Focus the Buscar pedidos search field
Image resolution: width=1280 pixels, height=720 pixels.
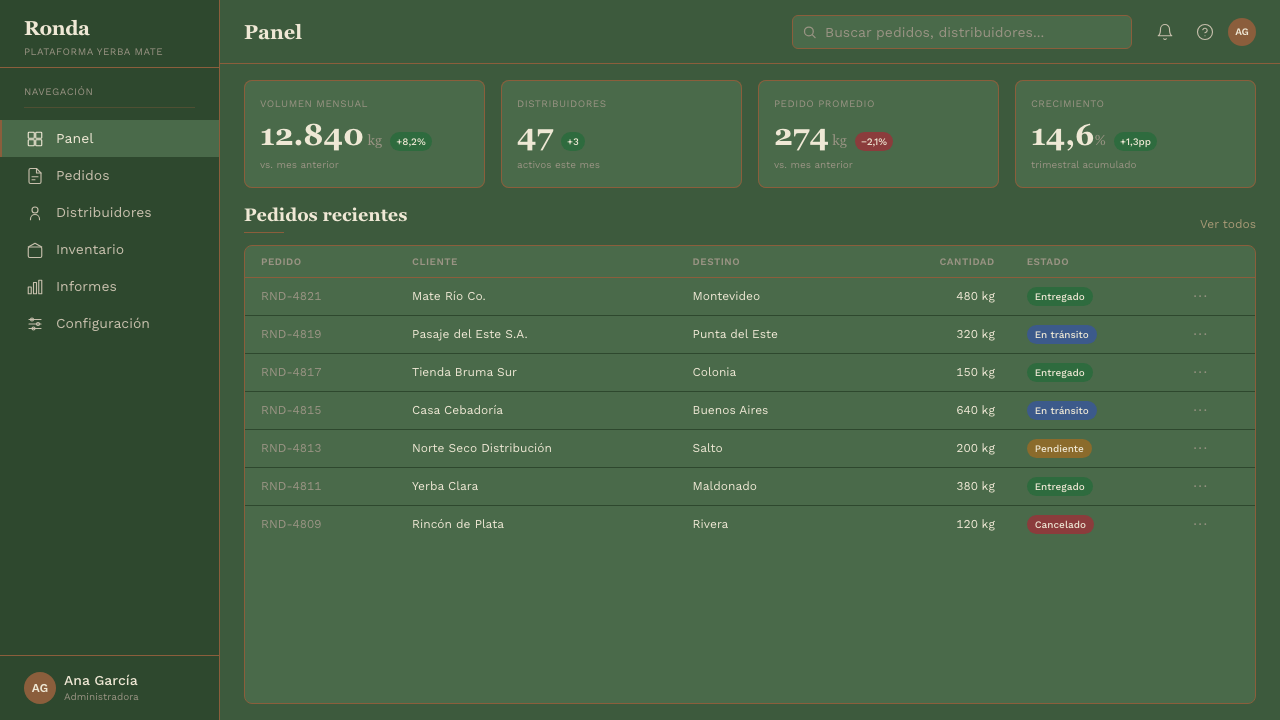pyautogui.click(x=962, y=32)
